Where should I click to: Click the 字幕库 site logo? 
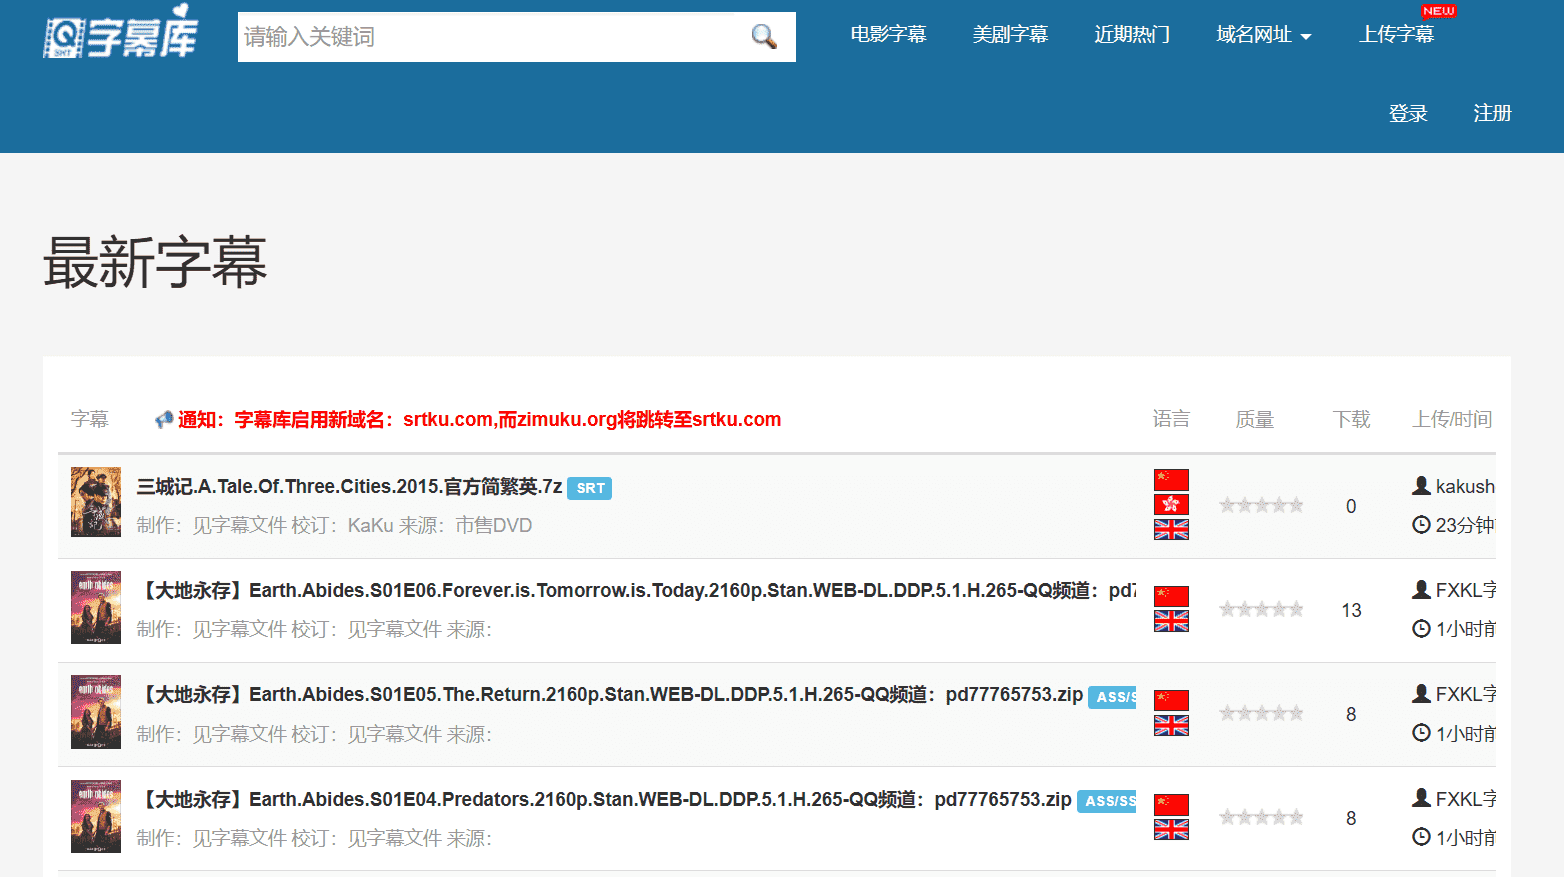(121, 32)
